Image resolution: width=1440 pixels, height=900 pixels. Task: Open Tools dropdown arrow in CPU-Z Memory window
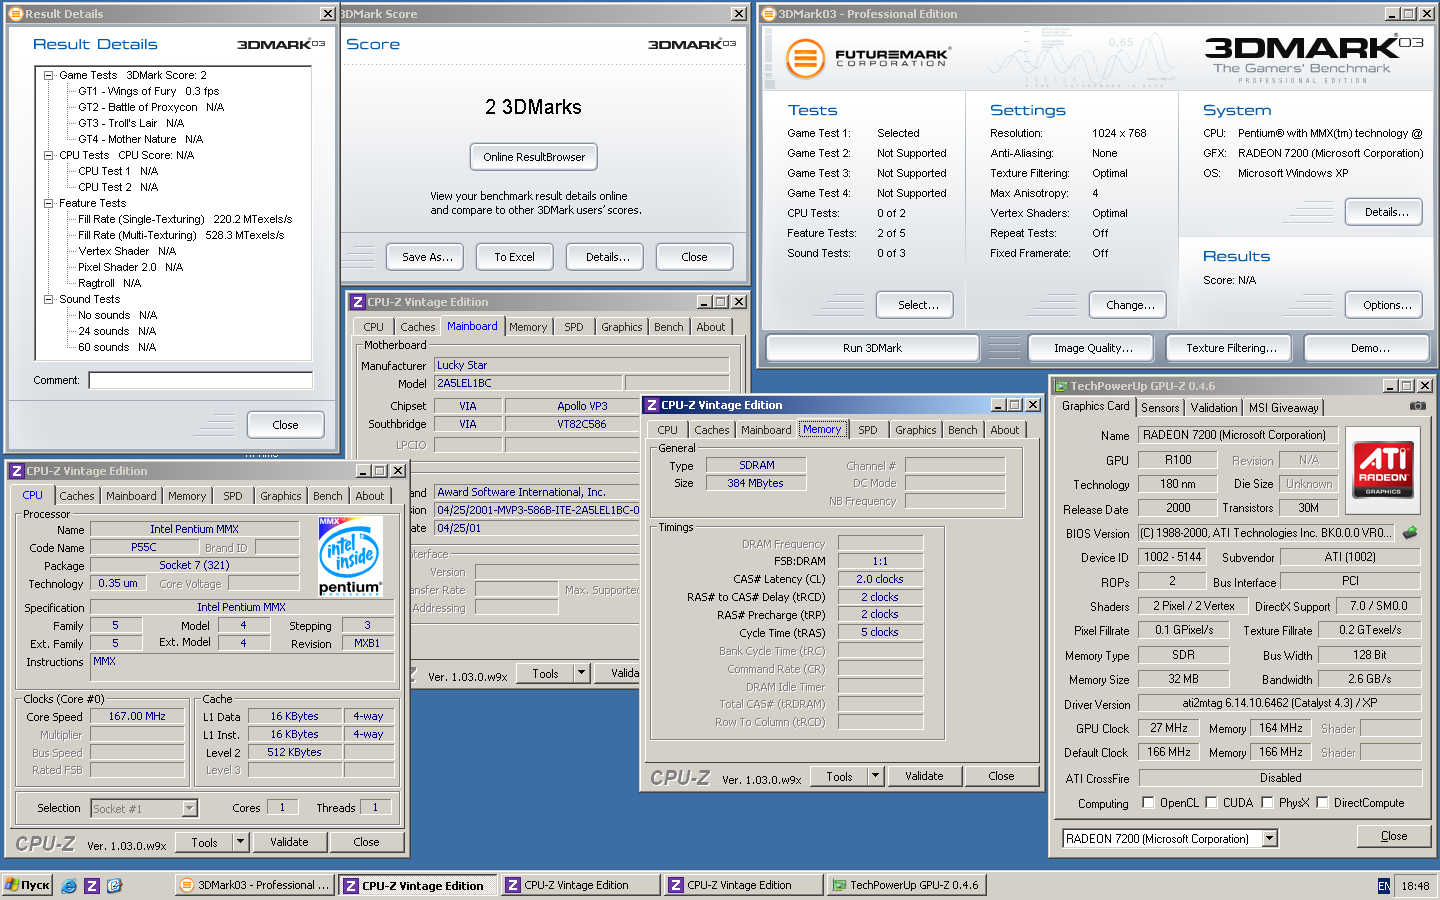point(875,776)
